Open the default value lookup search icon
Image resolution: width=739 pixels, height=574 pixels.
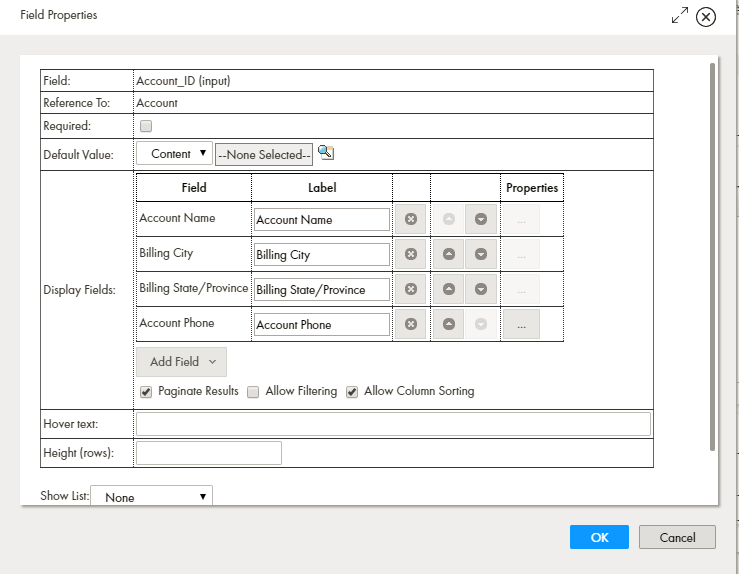326,152
